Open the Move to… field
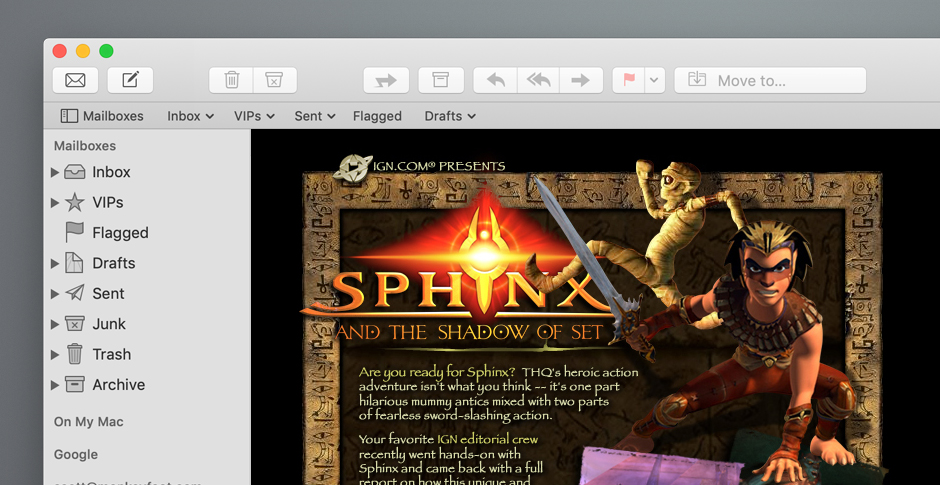The image size is (940, 485). pyautogui.click(x=770, y=80)
